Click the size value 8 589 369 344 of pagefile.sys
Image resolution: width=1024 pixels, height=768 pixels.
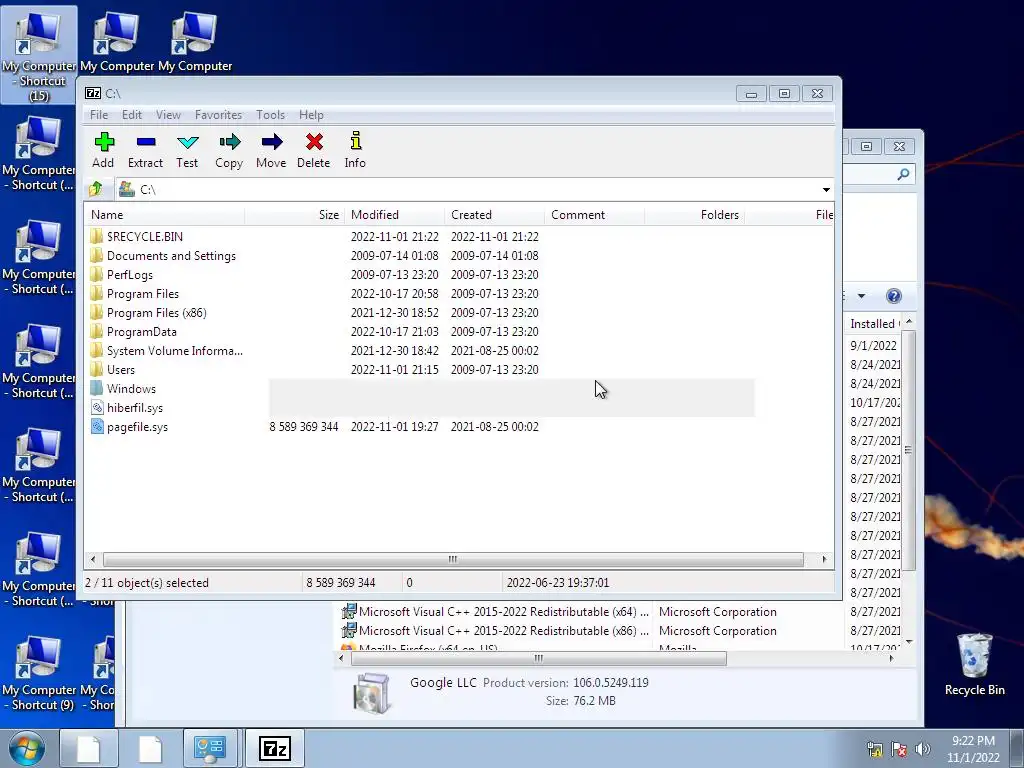tap(304, 426)
